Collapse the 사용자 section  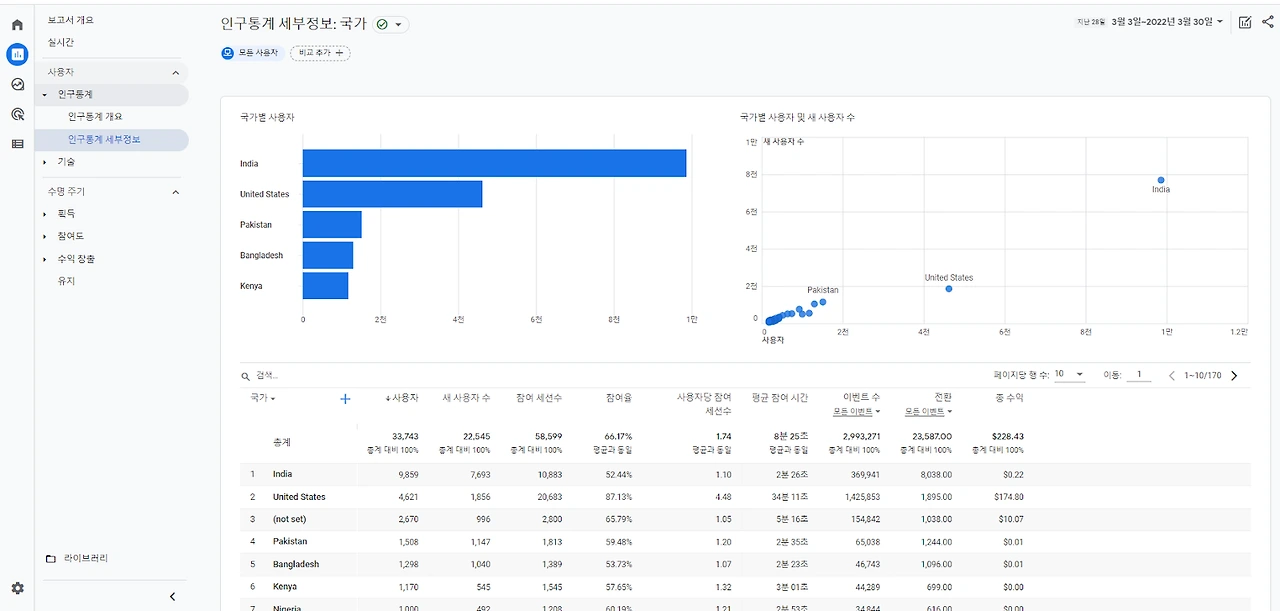point(176,72)
